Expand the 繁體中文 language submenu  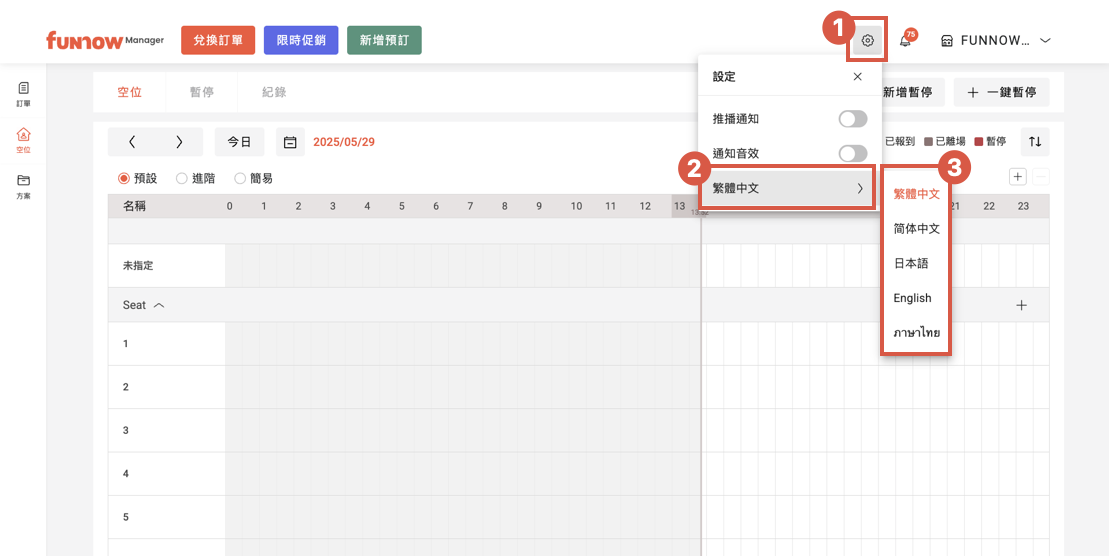coord(787,188)
